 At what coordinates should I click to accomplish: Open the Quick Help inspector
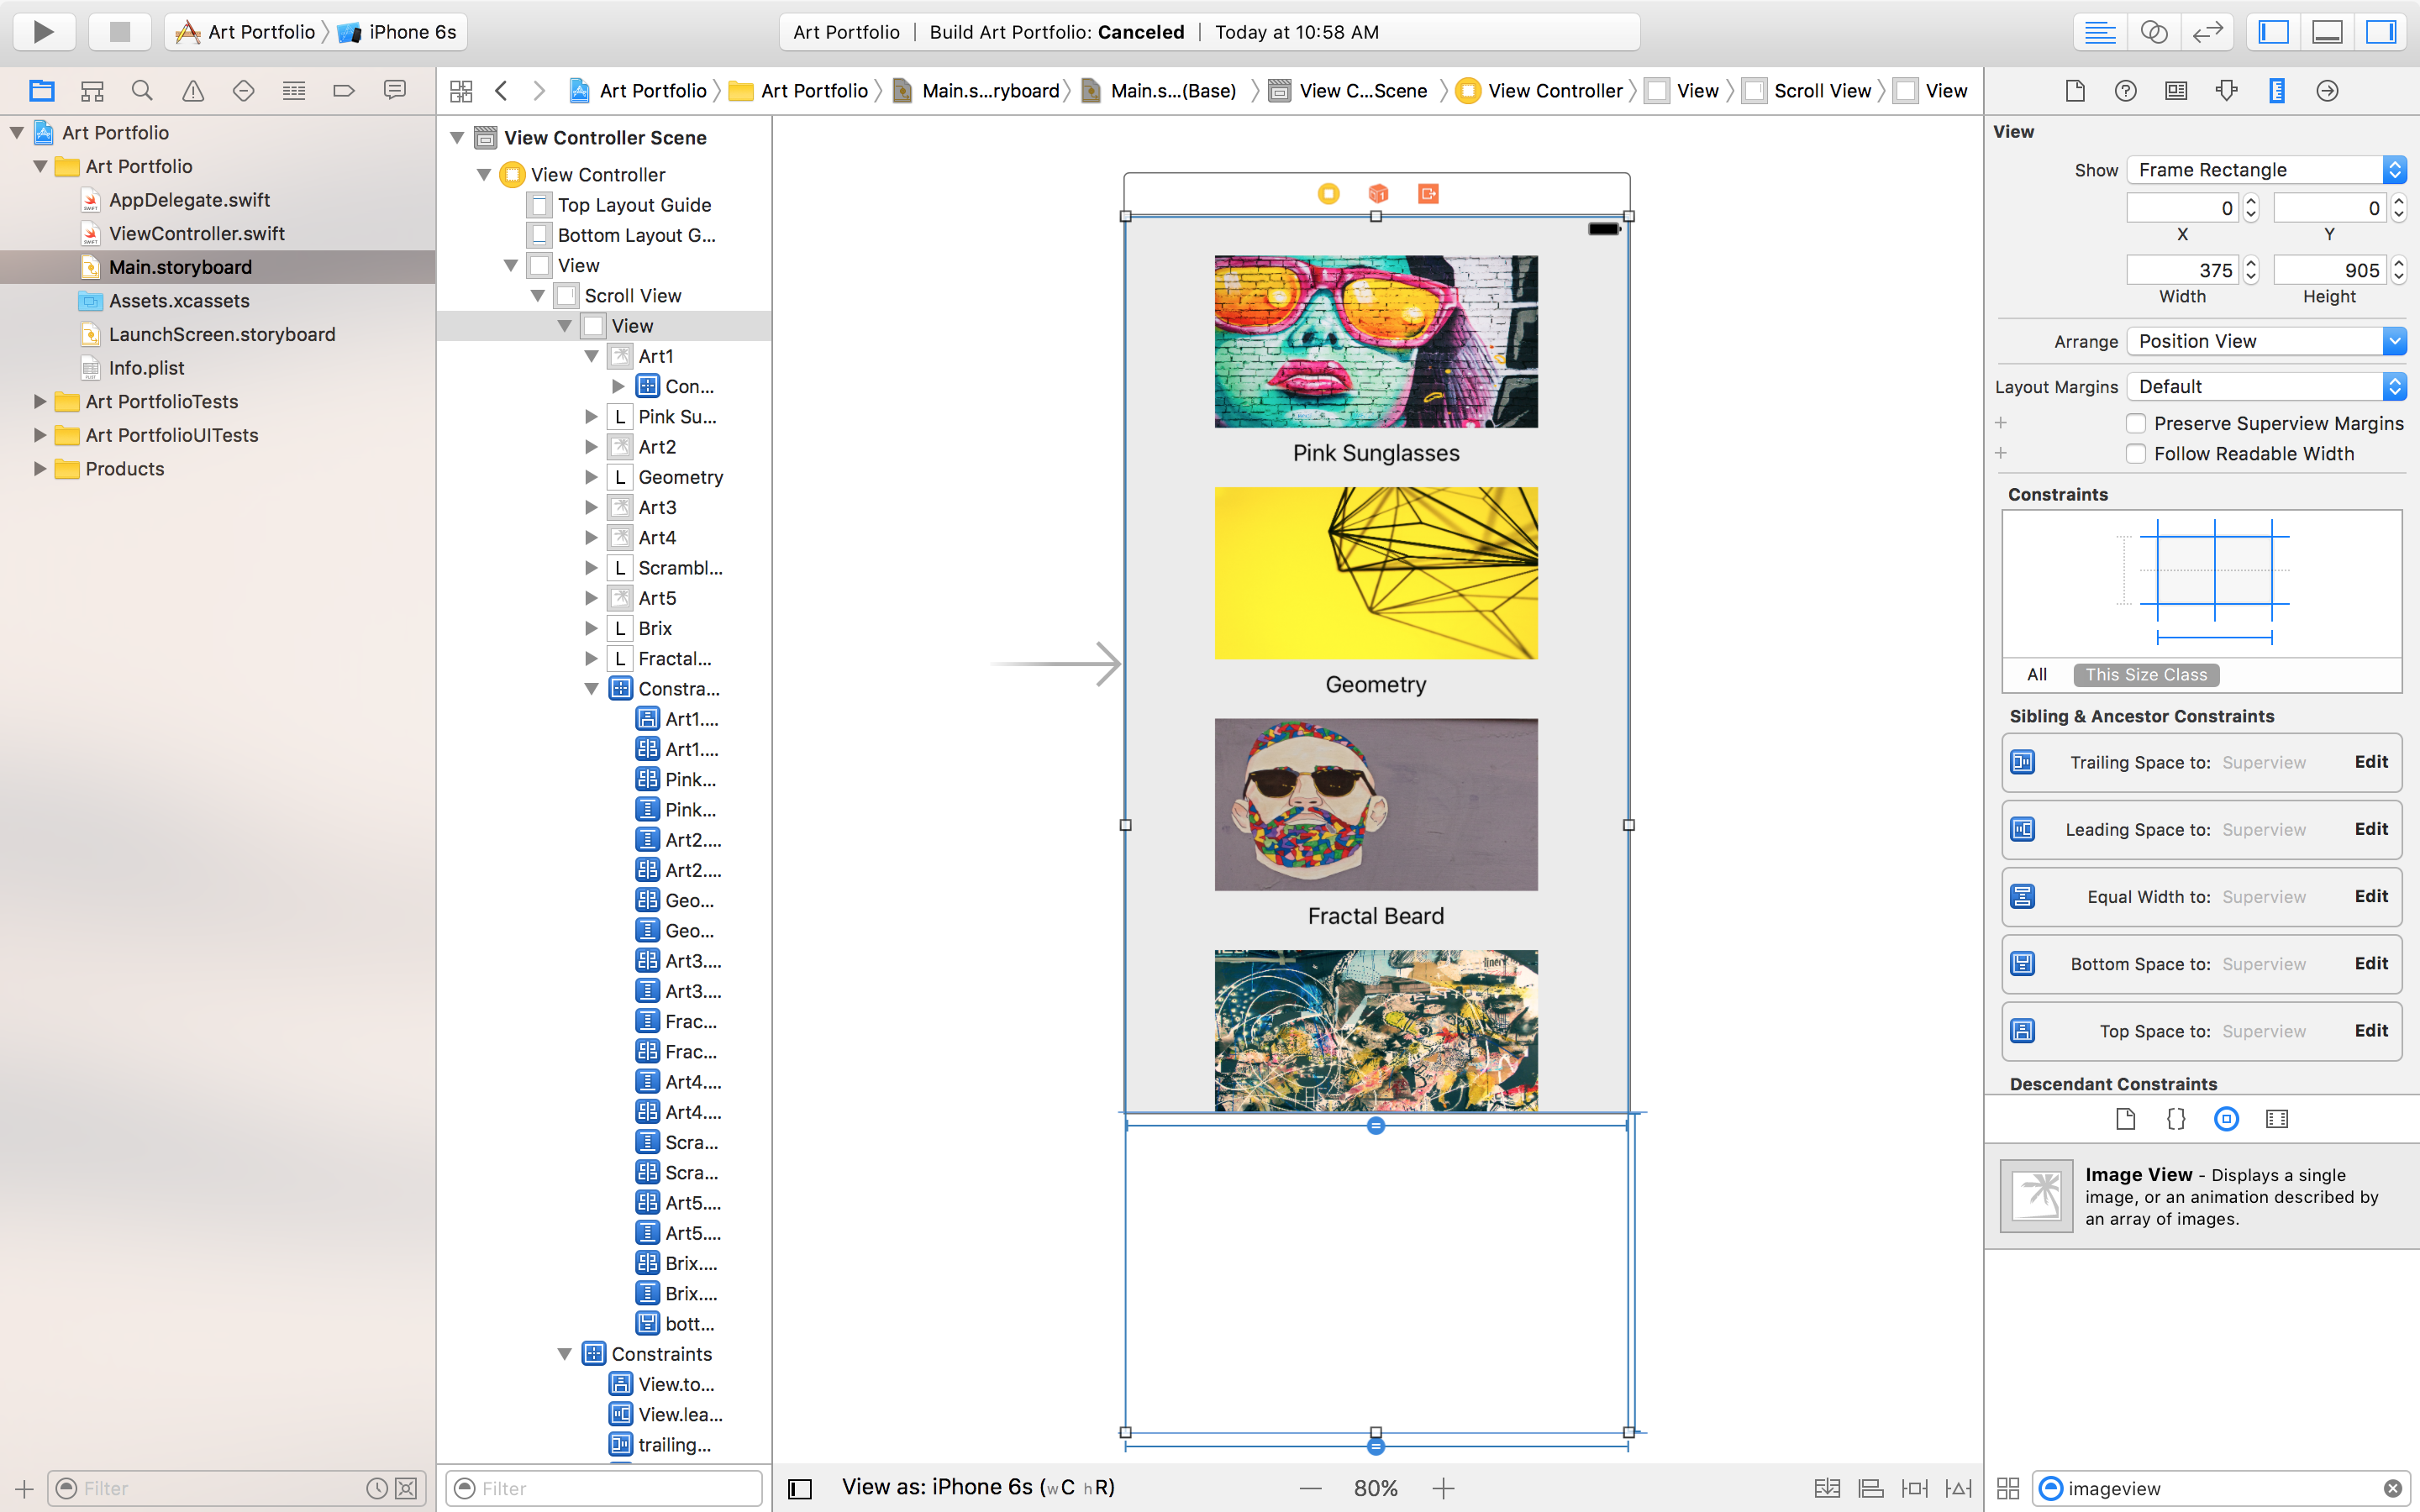click(x=2126, y=91)
